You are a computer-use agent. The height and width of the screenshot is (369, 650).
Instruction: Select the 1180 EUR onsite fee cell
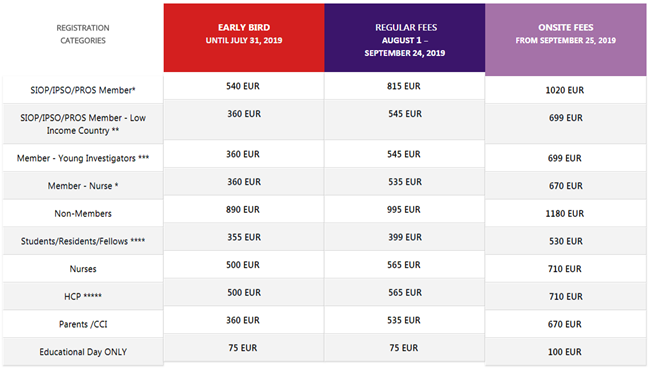[x=565, y=214]
